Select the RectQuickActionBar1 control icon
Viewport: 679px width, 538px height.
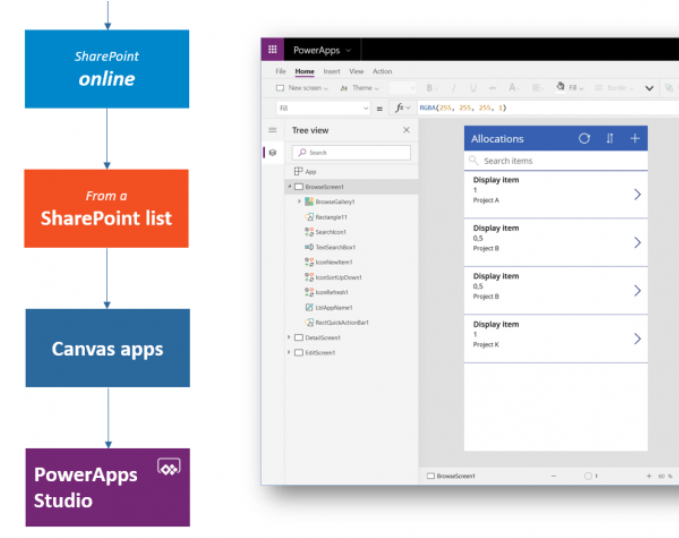309,322
